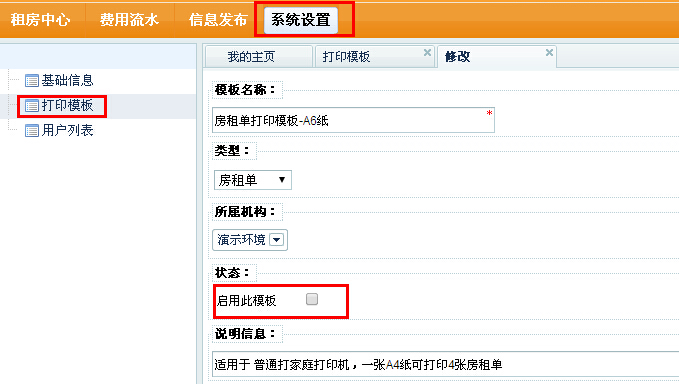Open the 信息发布 top menu
This screenshot has width=679, height=384.
(218, 20)
